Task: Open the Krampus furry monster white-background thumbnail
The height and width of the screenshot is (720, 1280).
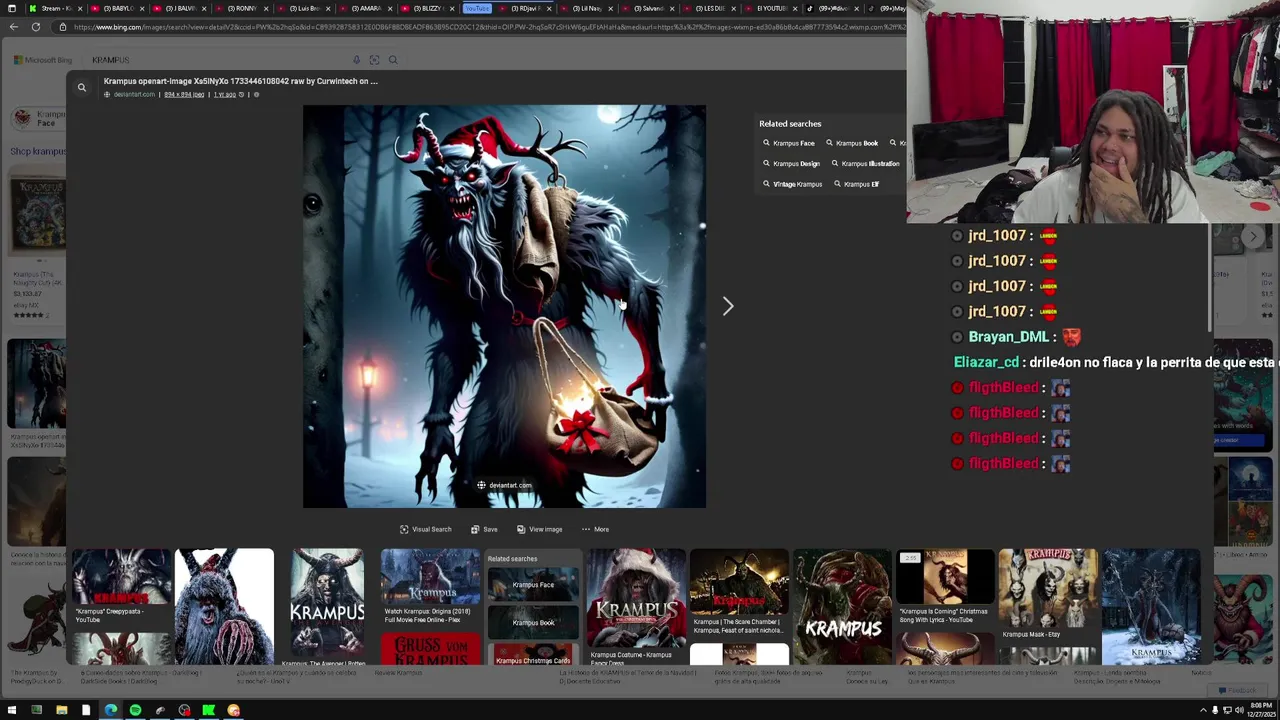Action: (224, 606)
